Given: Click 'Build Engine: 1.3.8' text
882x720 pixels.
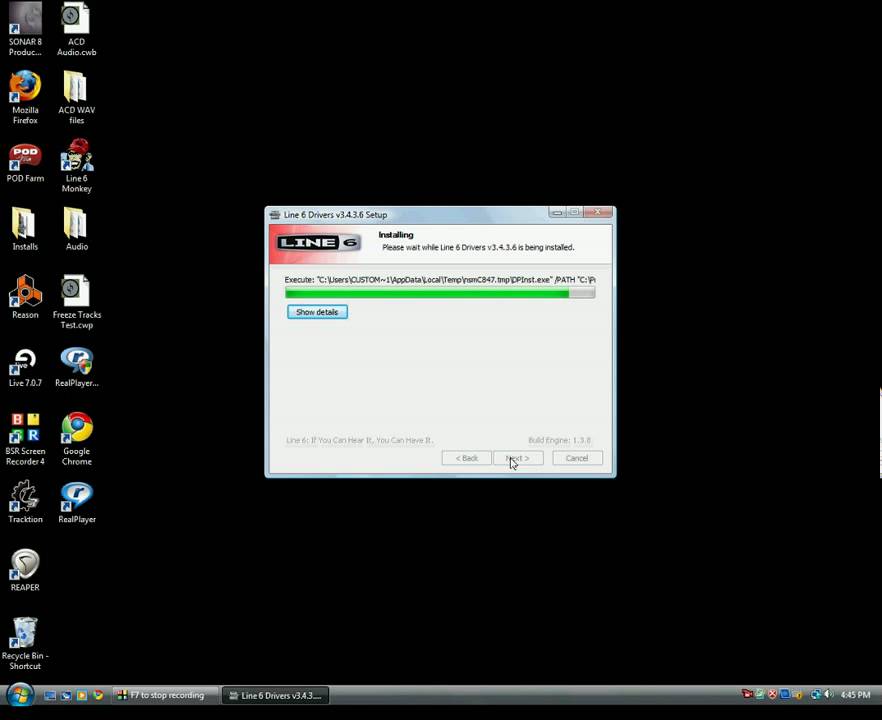Looking at the screenshot, I should tap(560, 440).
